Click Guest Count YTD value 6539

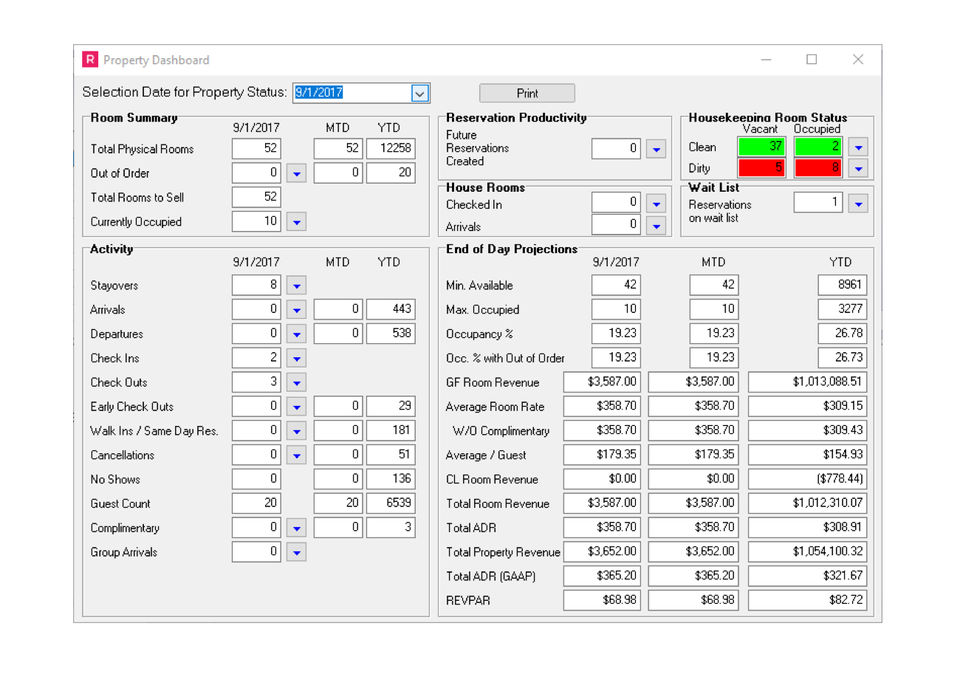[x=391, y=504]
